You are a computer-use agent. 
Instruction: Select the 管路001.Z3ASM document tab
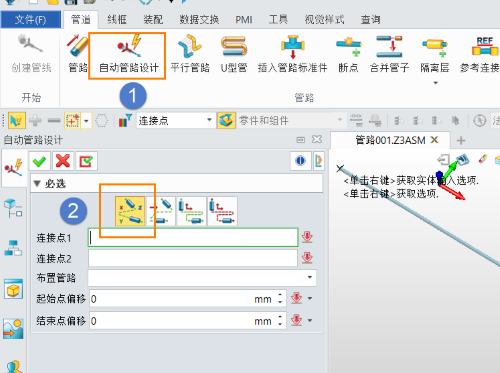point(390,140)
